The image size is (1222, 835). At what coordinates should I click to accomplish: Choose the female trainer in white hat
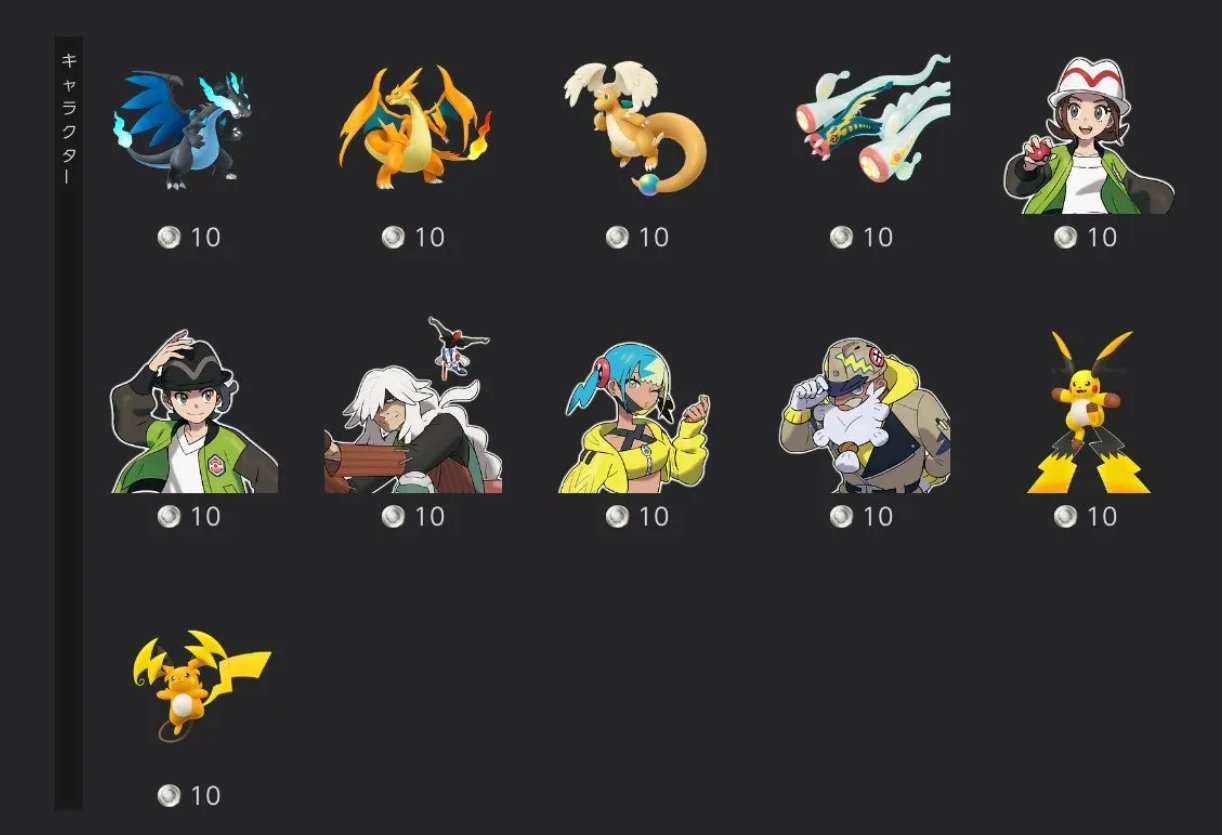[x=1088, y=135]
